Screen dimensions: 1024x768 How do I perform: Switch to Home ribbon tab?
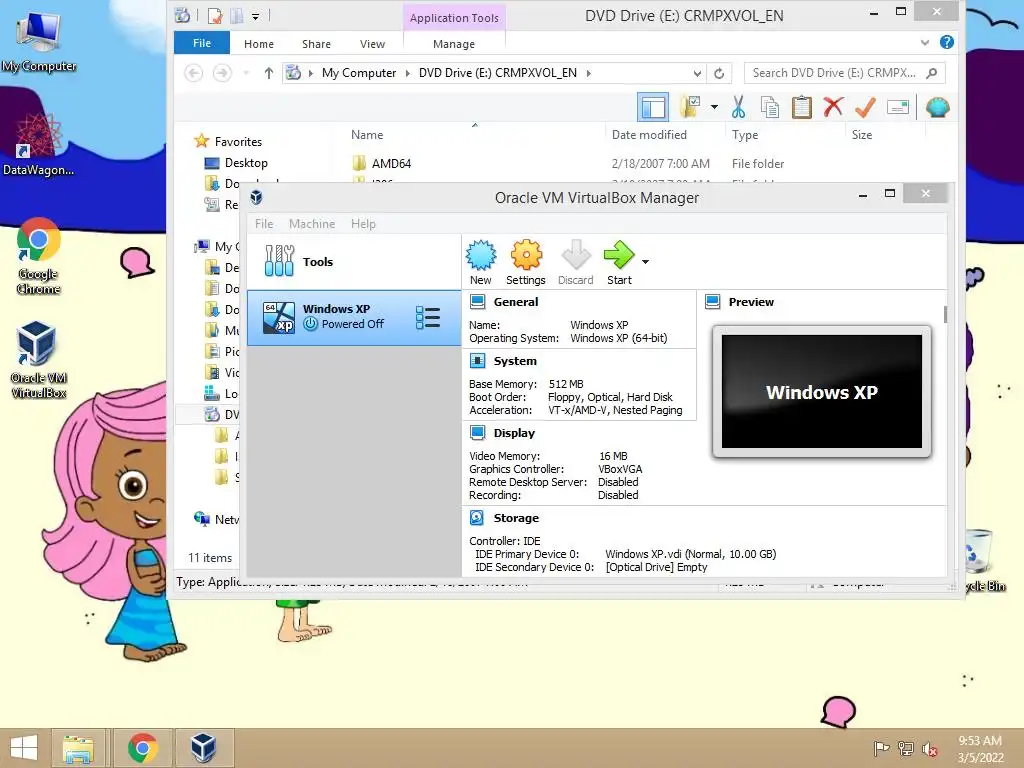[x=259, y=44]
